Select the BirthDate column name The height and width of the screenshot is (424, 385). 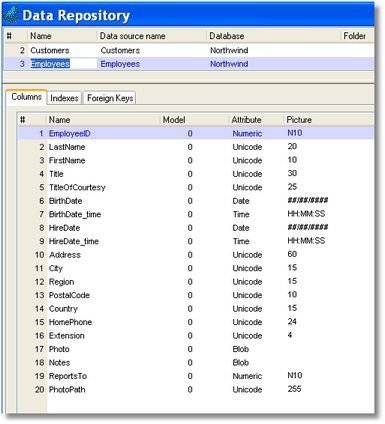coord(65,201)
